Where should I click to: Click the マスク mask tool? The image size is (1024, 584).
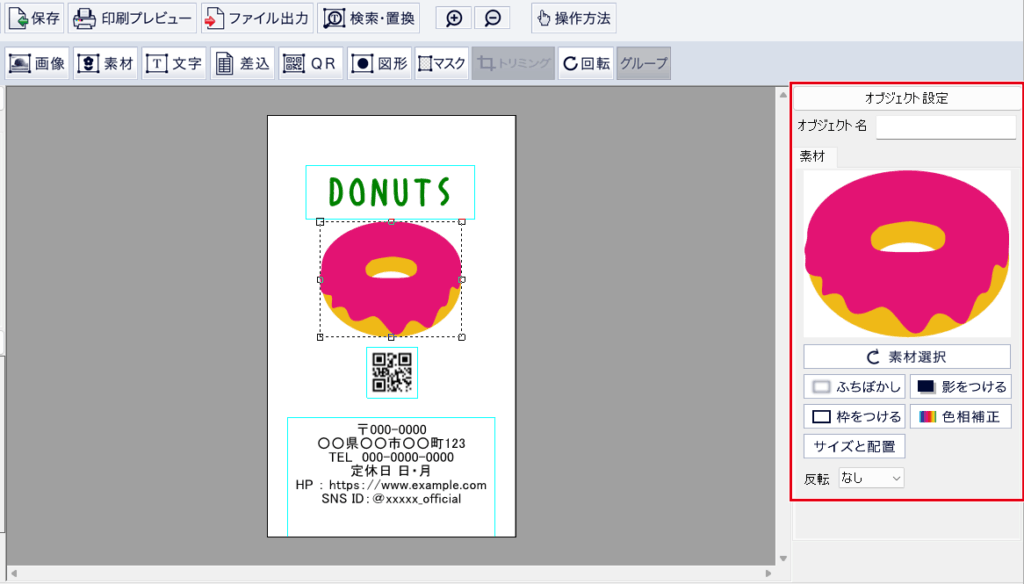[x=441, y=63]
